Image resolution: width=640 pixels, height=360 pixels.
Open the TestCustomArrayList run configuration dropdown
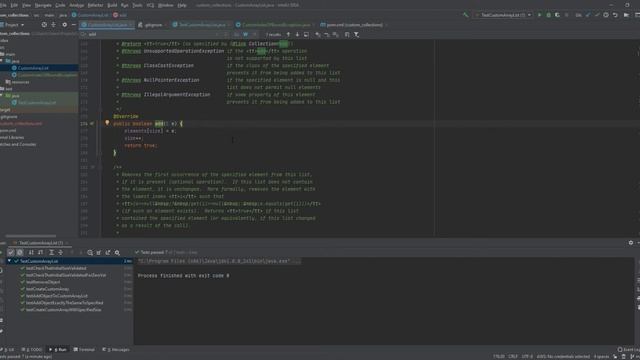[x=503, y=15]
